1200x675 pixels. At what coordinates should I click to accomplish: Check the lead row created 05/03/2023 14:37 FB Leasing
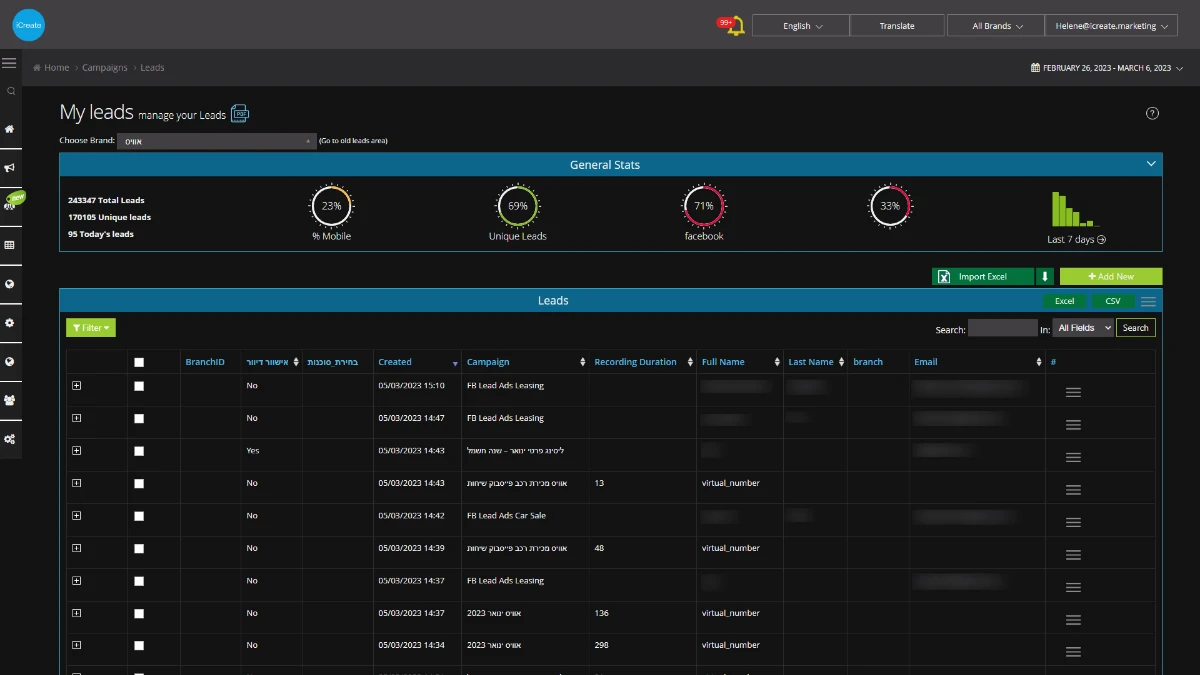(x=139, y=581)
